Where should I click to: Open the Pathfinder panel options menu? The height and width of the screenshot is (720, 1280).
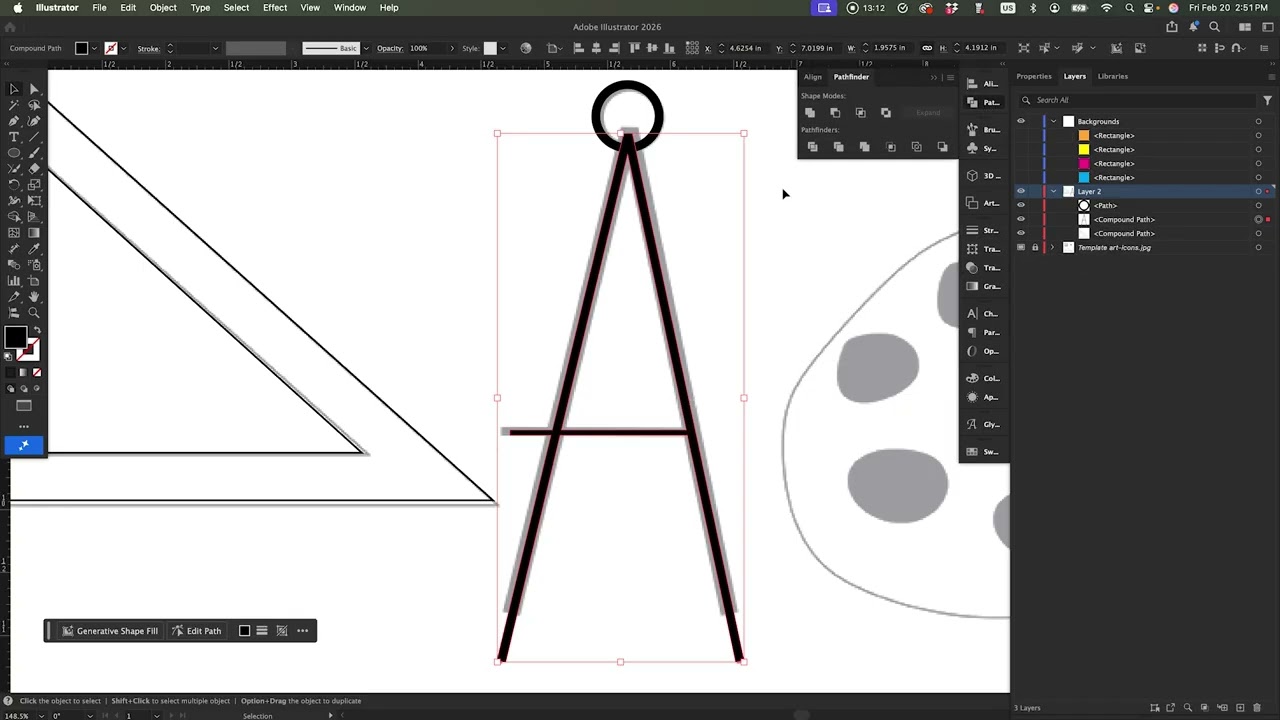950,77
